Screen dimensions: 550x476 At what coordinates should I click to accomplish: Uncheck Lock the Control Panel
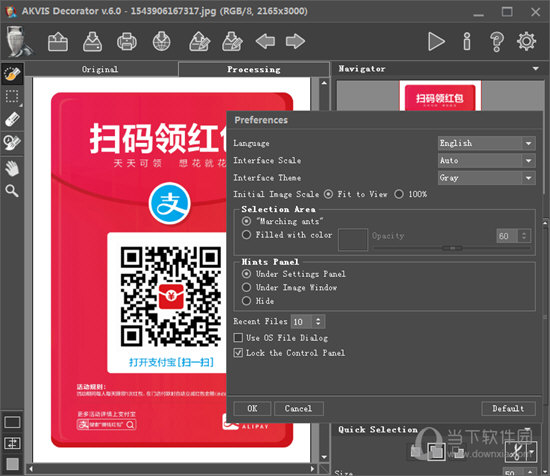[239, 353]
